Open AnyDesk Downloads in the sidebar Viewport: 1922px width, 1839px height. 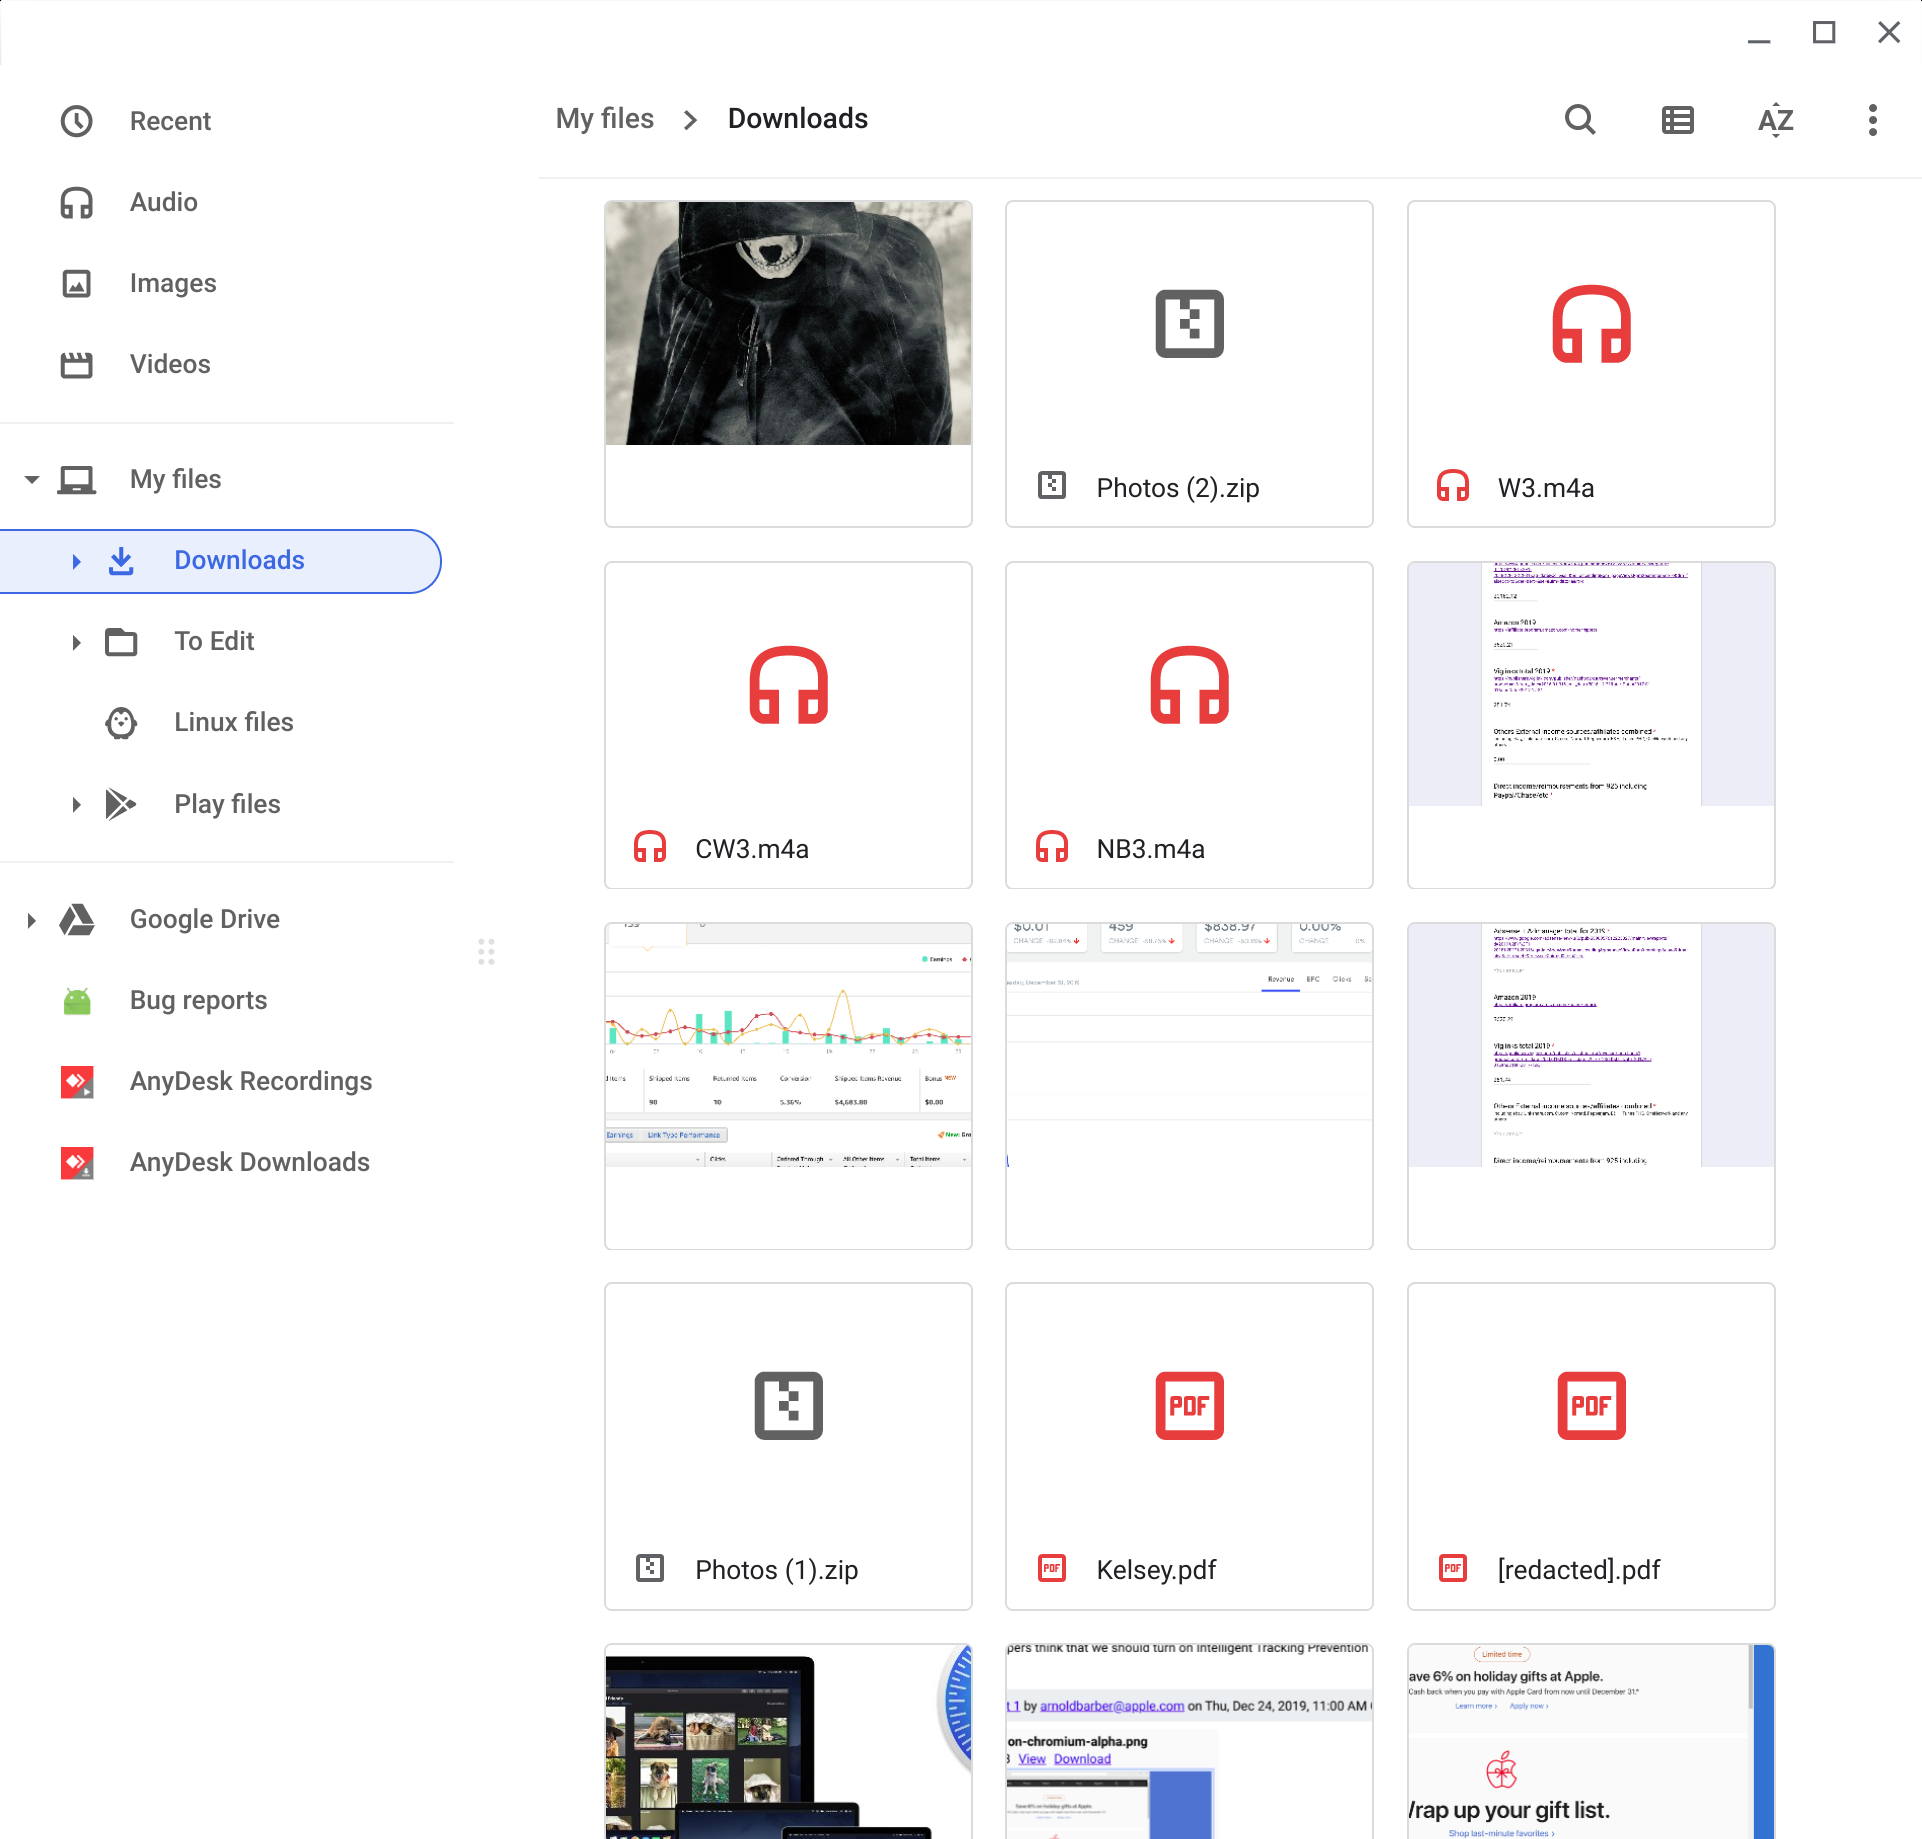click(x=249, y=1162)
